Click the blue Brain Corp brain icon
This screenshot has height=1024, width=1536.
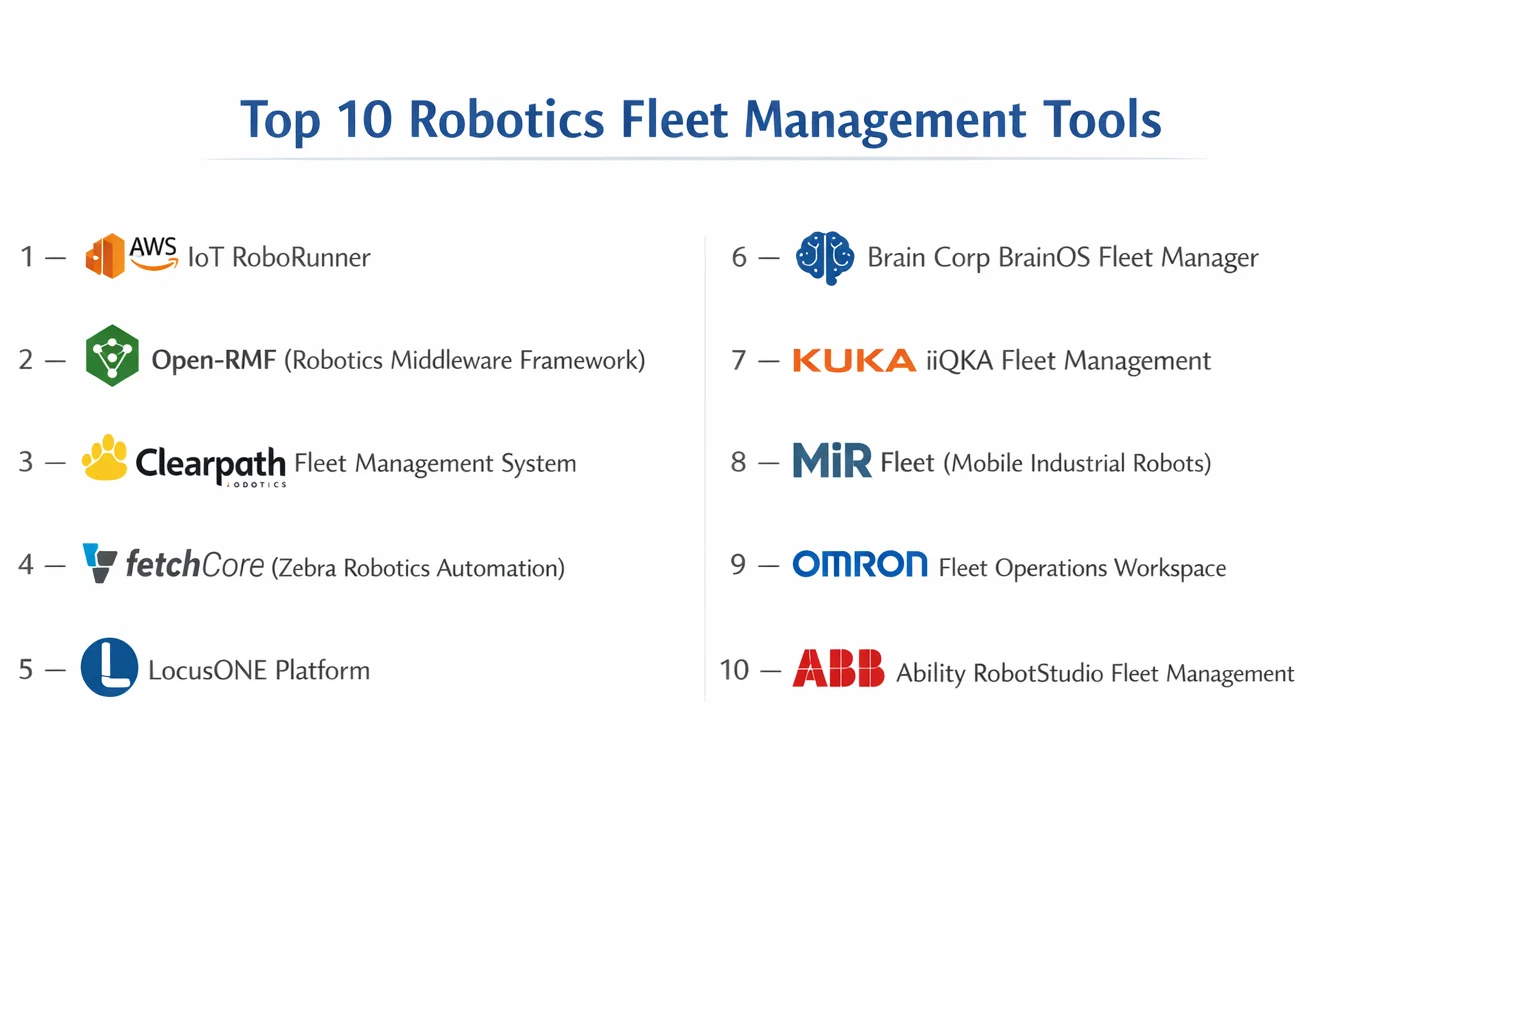point(824,257)
